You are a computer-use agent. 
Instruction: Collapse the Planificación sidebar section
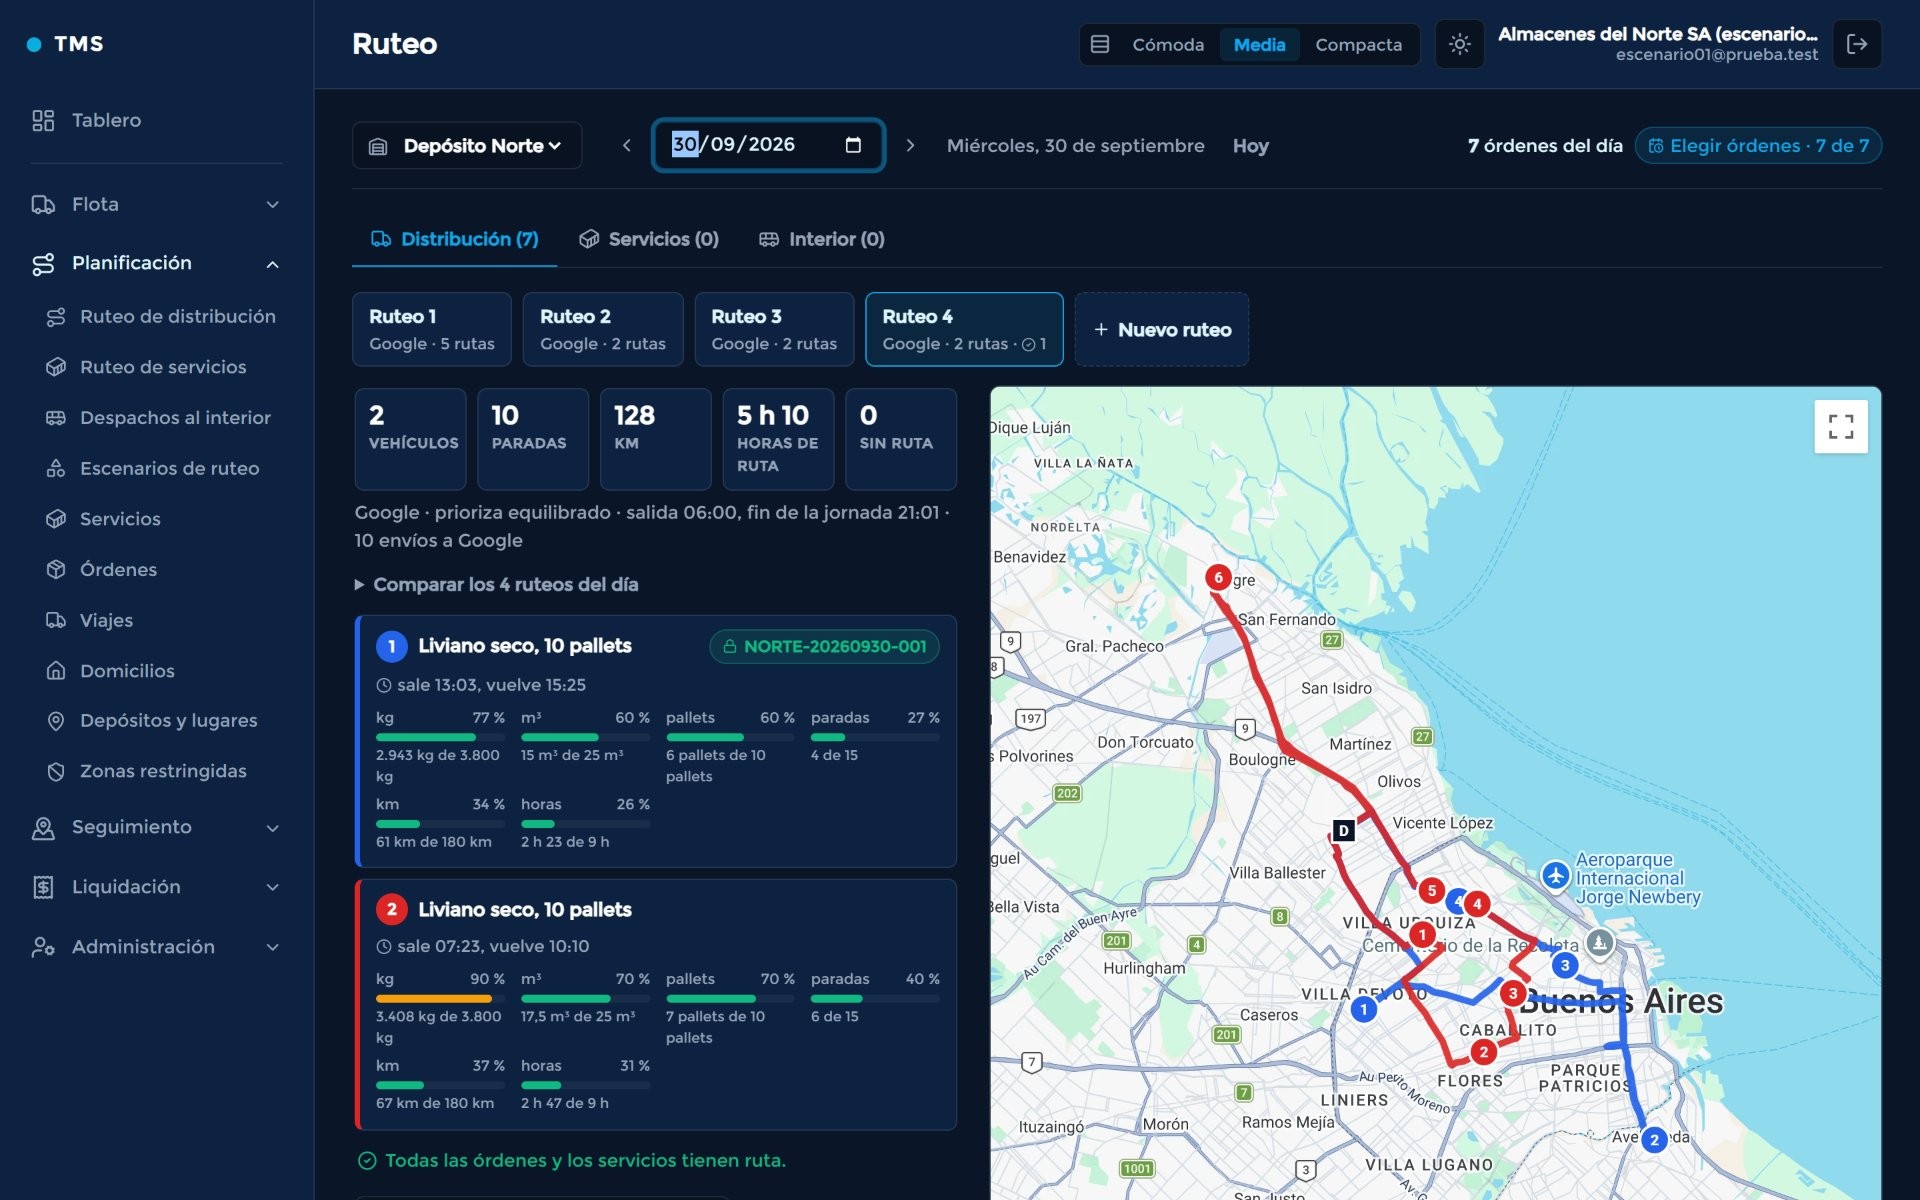(156, 263)
